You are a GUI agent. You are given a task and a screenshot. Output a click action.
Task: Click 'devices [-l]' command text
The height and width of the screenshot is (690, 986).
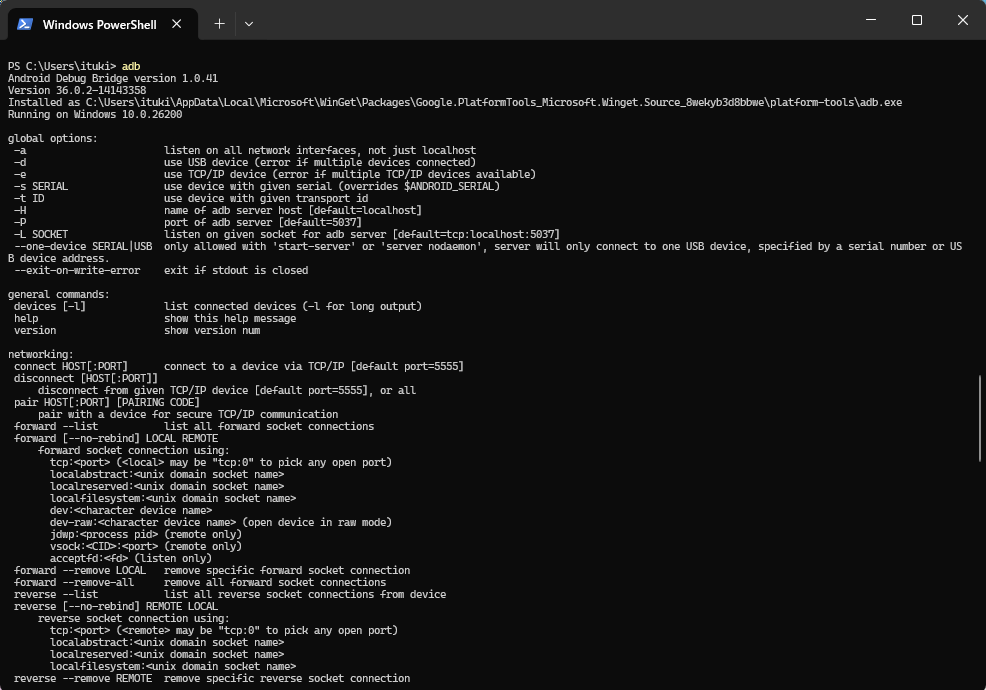50,306
